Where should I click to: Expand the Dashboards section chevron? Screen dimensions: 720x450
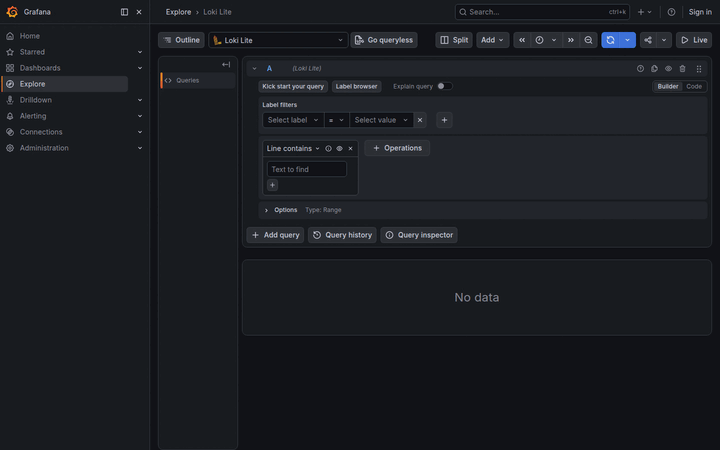point(140,68)
